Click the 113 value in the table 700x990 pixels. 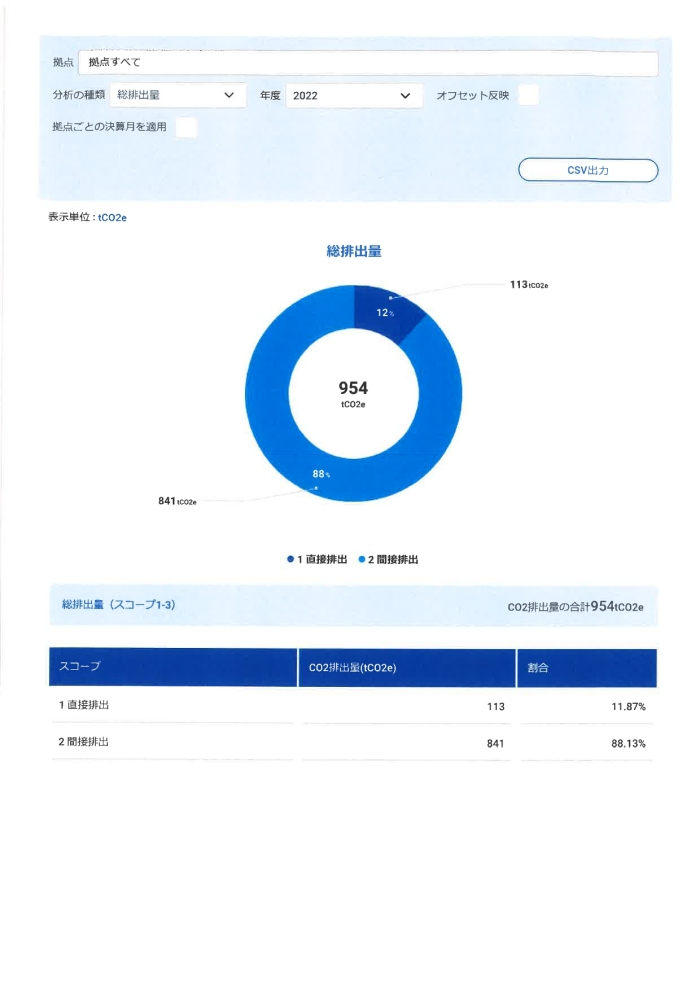[495, 707]
